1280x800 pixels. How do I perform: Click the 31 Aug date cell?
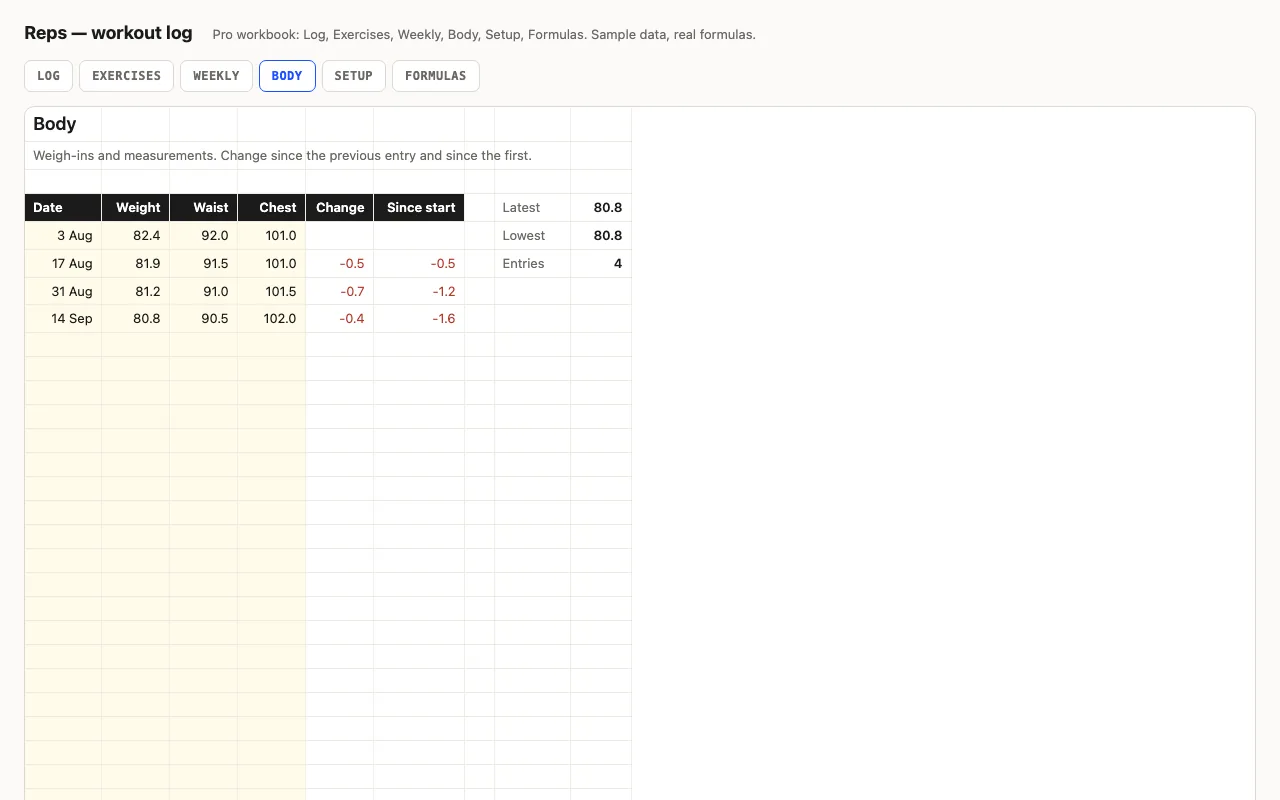tap(63, 292)
